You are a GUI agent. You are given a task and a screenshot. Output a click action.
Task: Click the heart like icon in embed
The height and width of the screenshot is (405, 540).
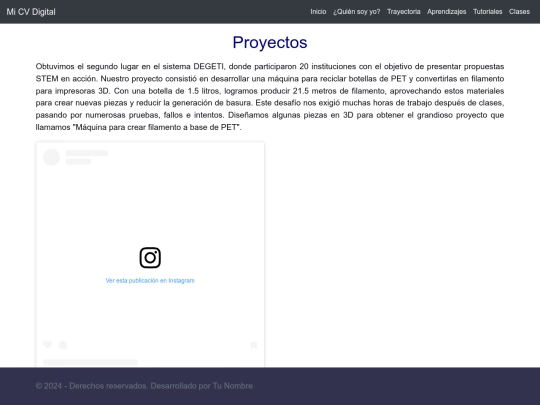[48, 344]
